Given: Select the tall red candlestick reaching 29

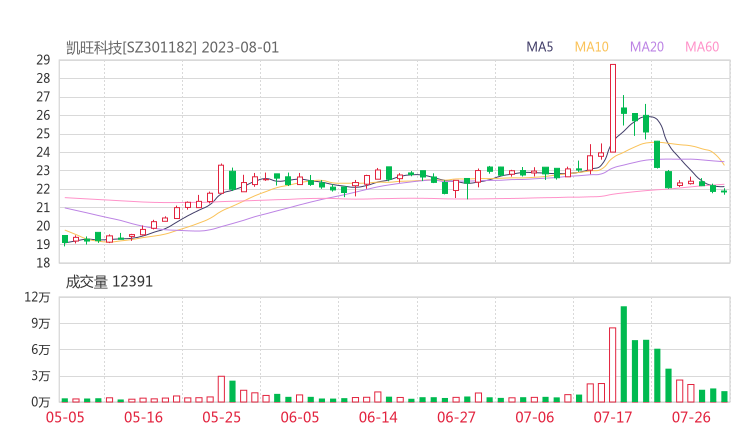Looking at the screenshot, I should [613, 109].
